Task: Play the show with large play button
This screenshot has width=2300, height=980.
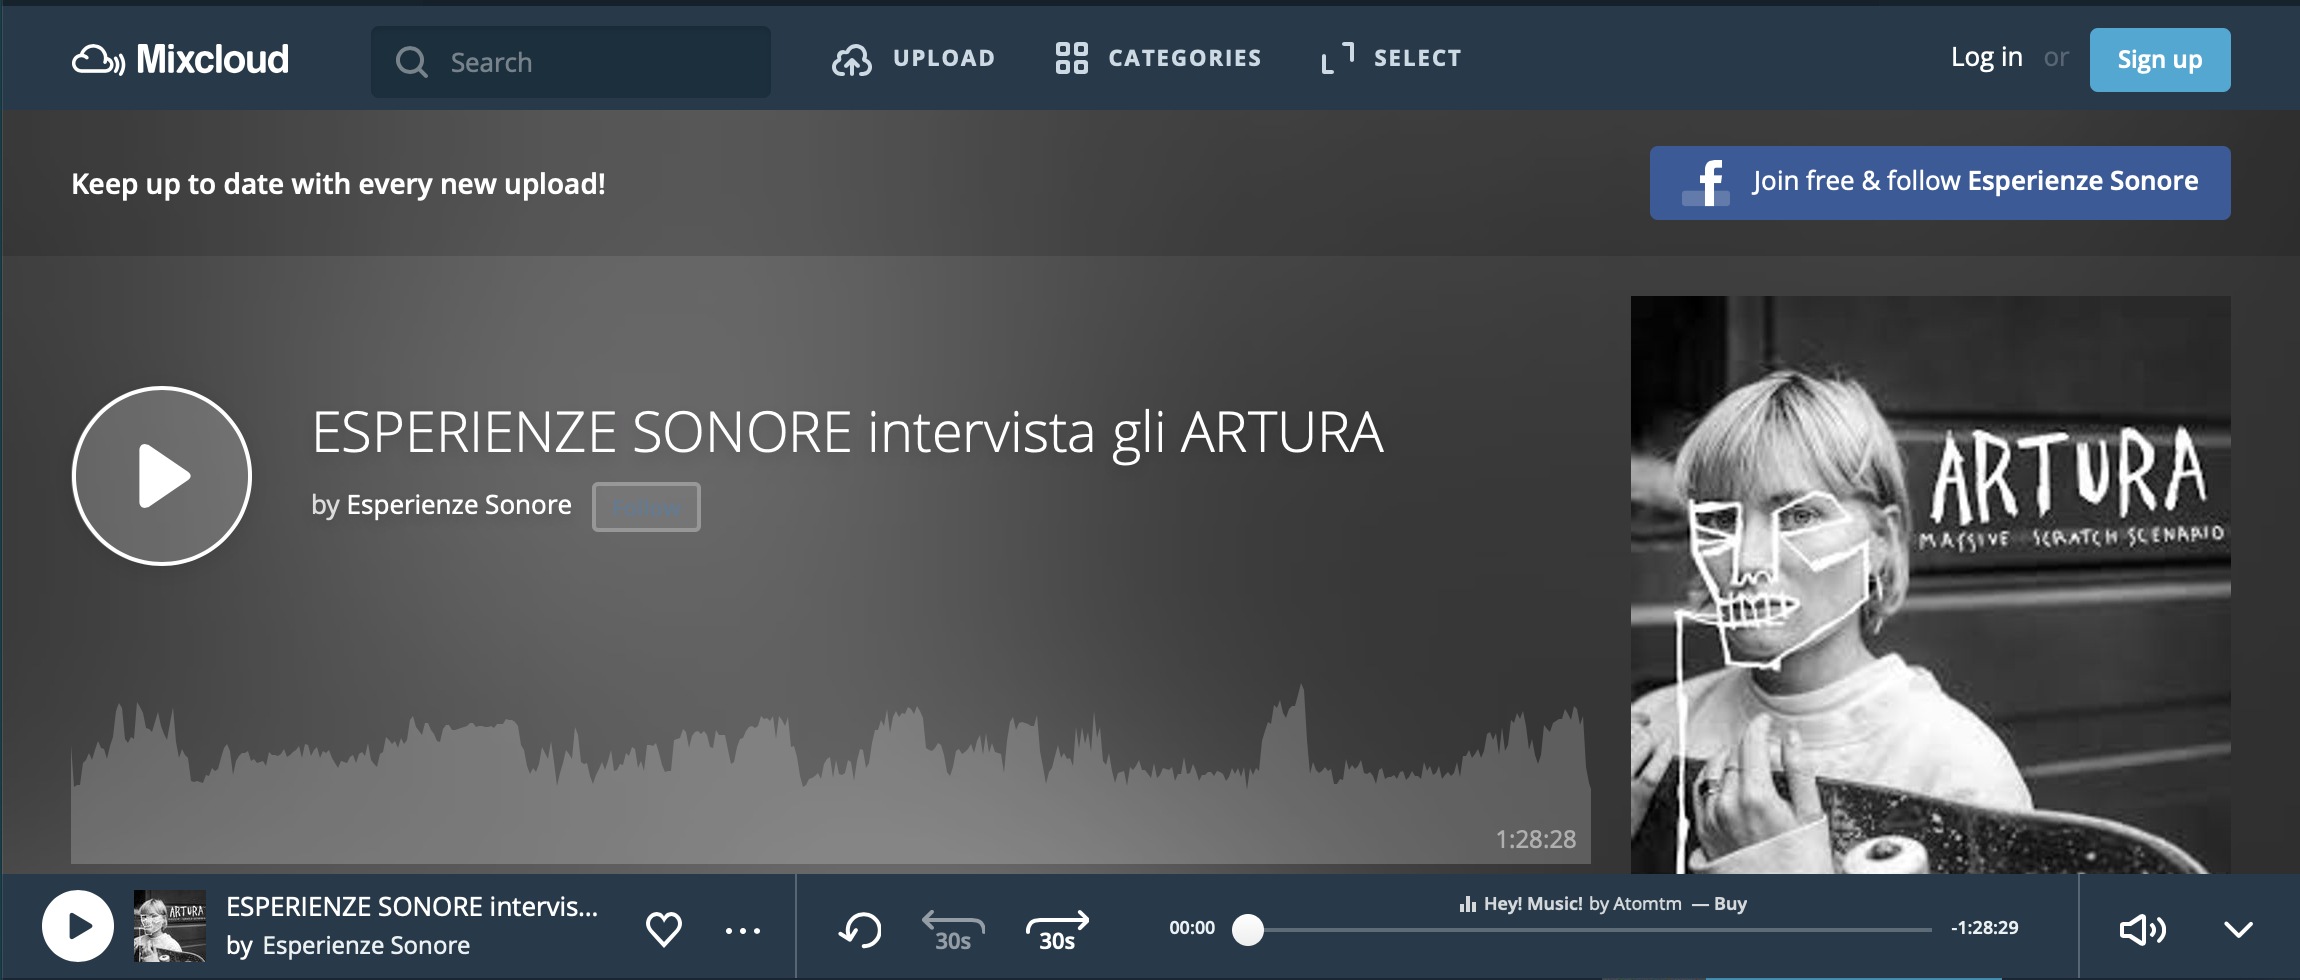Action: pyautogui.click(x=162, y=476)
